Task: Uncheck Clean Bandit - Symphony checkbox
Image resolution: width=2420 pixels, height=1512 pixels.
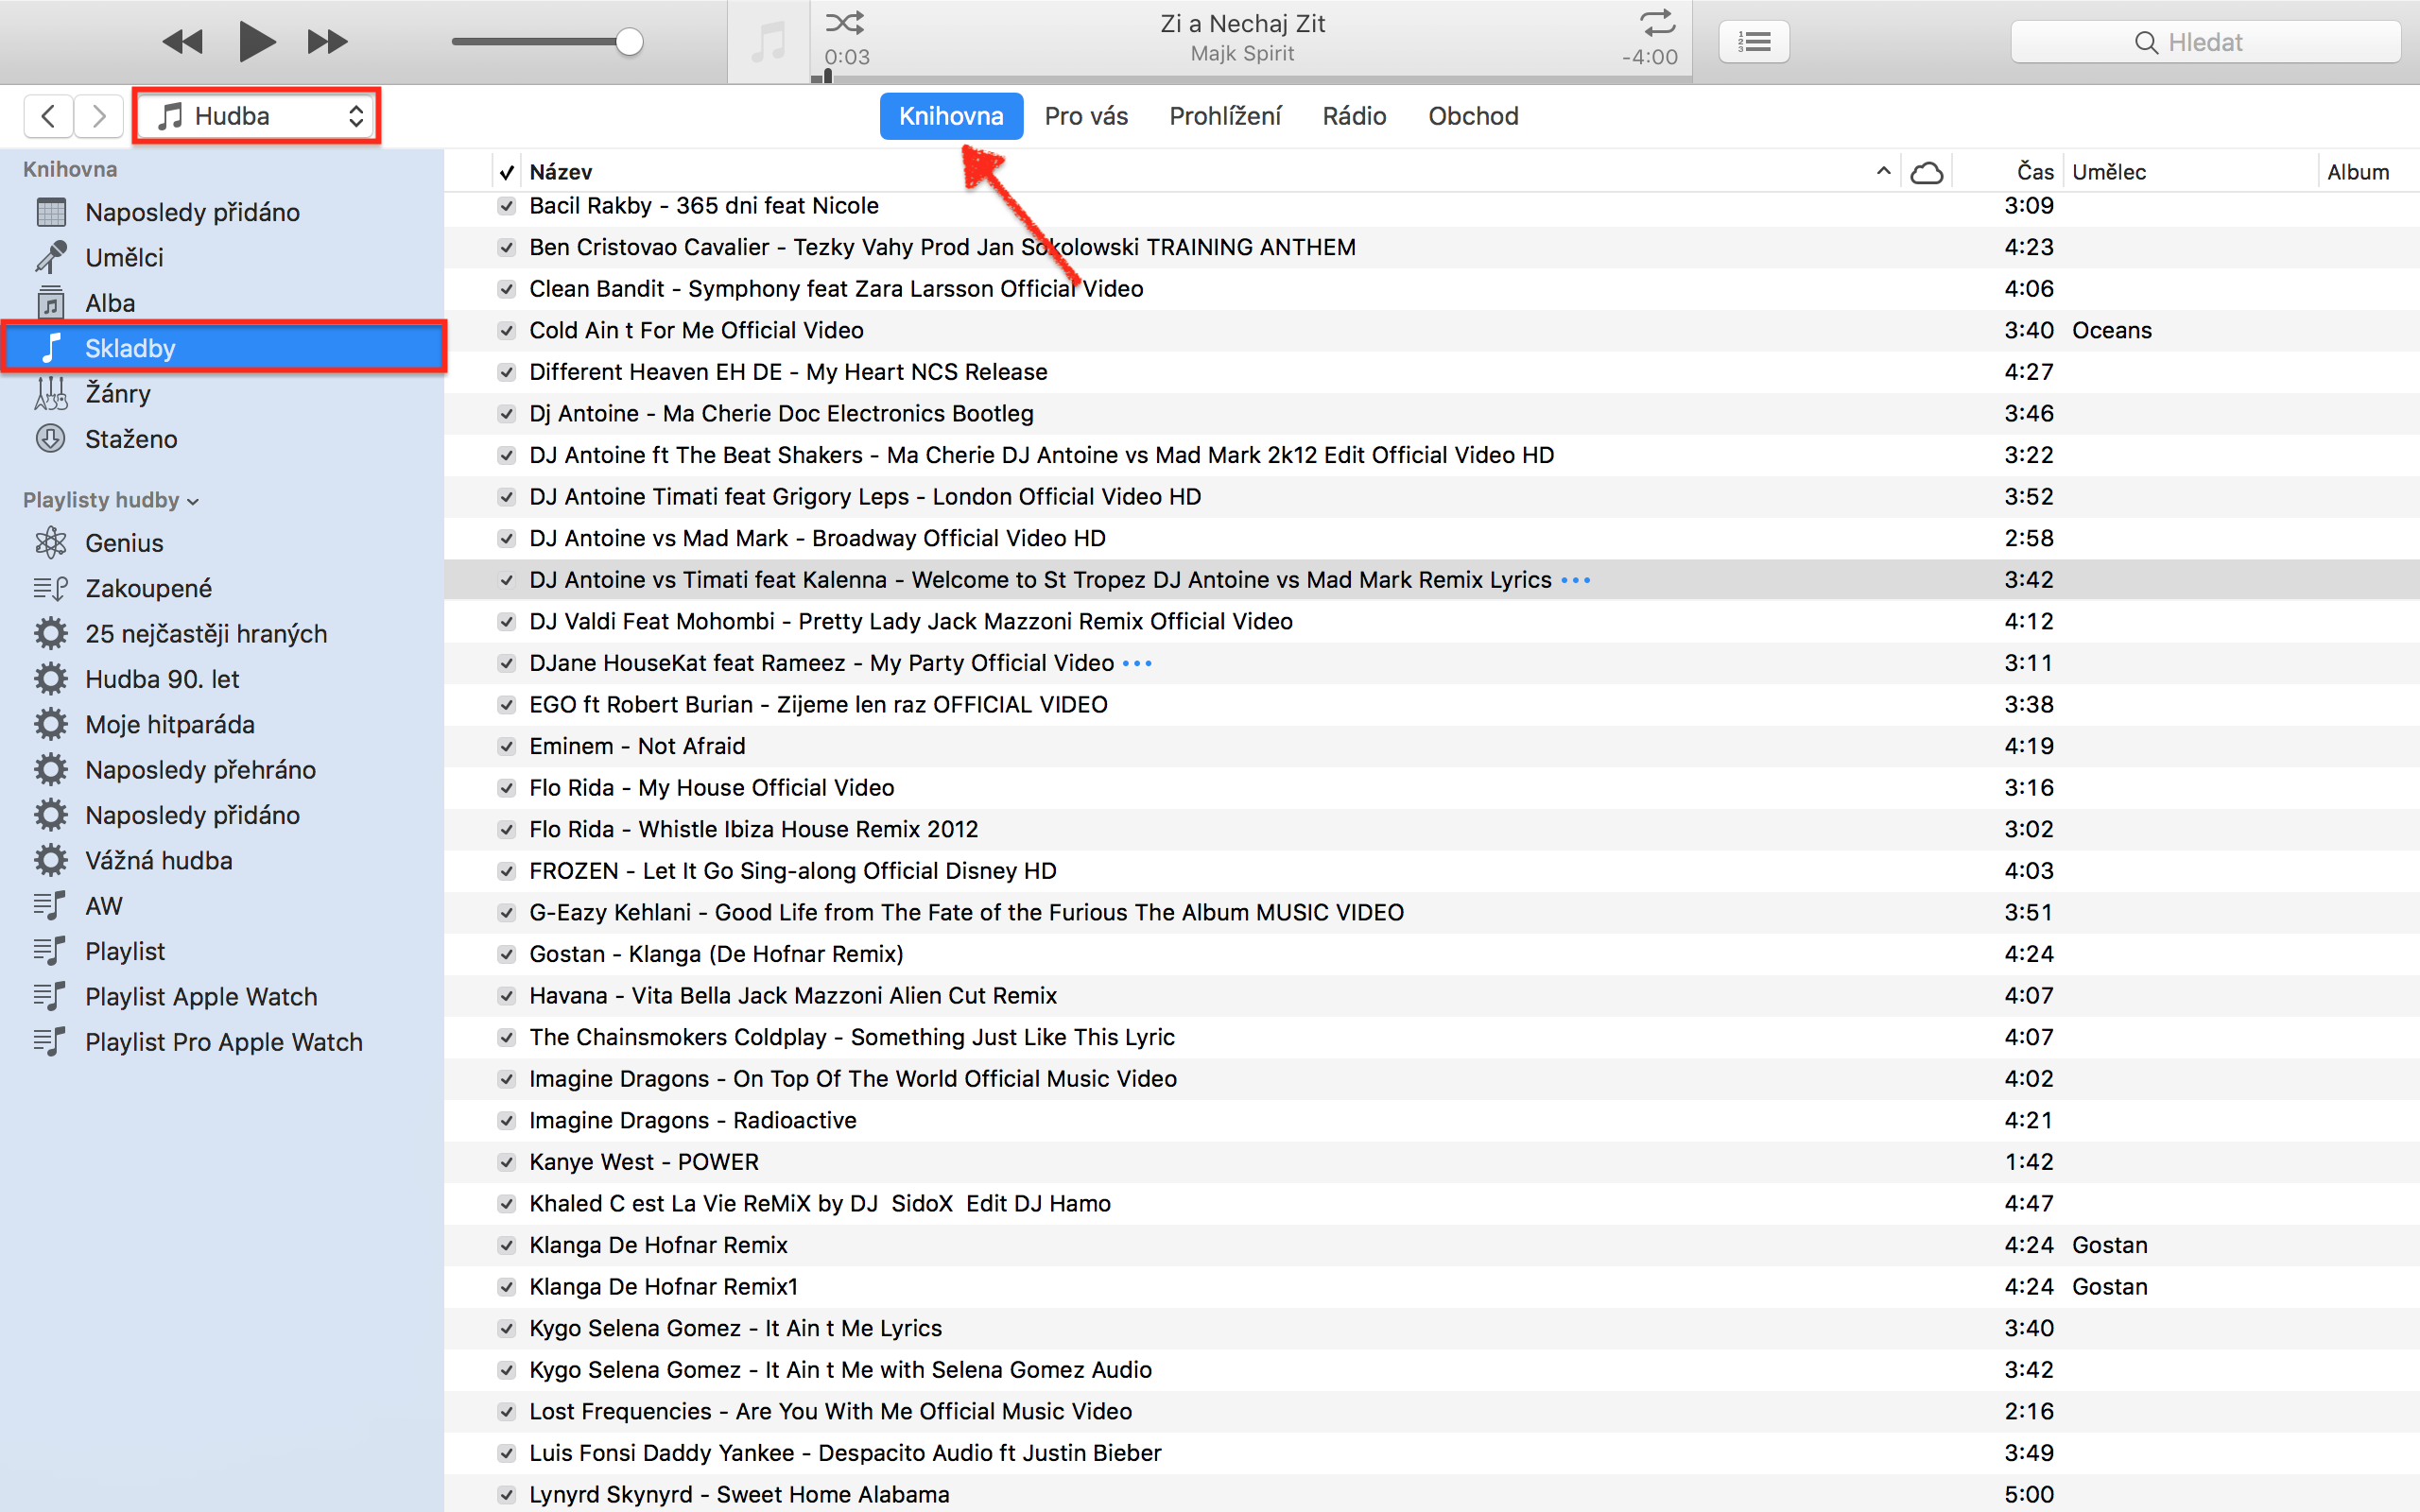Action: pyautogui.click(x=507, y=289)
